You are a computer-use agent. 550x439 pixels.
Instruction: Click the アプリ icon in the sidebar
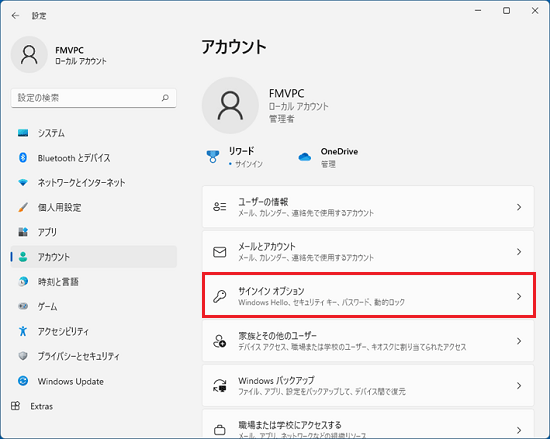[23, 232]
